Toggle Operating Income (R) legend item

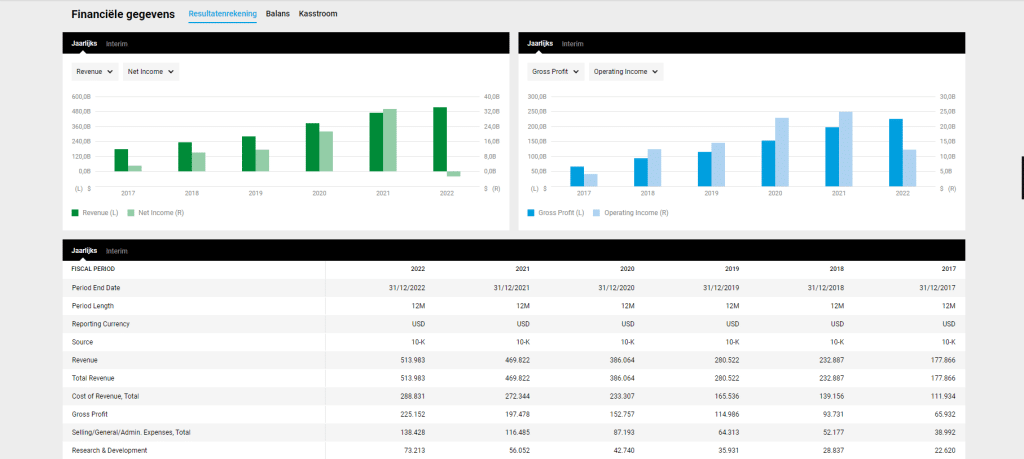(631, 213)
